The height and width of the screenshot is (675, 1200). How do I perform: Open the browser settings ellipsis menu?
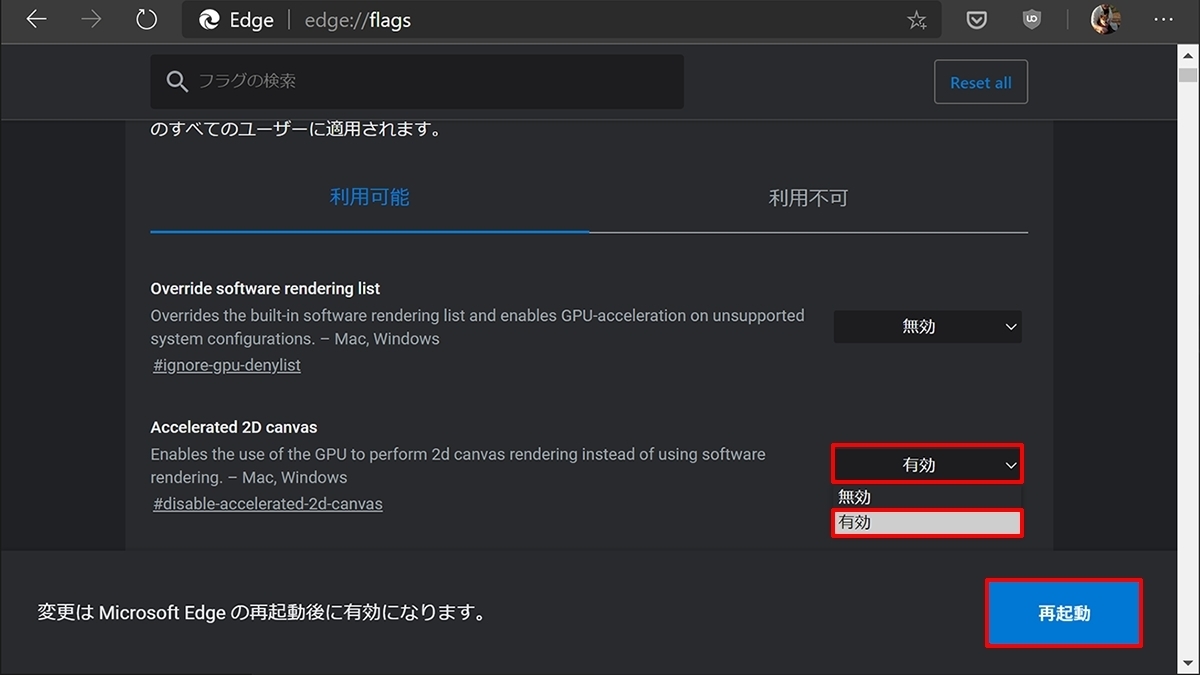coord(1162,19)
